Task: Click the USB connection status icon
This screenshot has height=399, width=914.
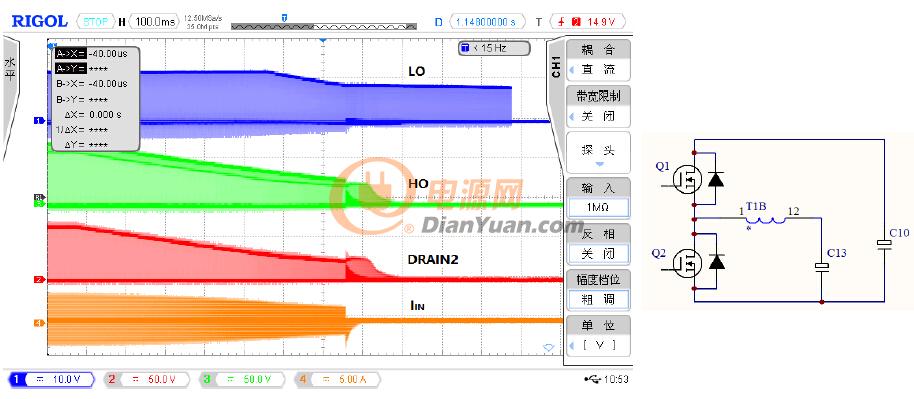Action: click(x=592, y=380)
